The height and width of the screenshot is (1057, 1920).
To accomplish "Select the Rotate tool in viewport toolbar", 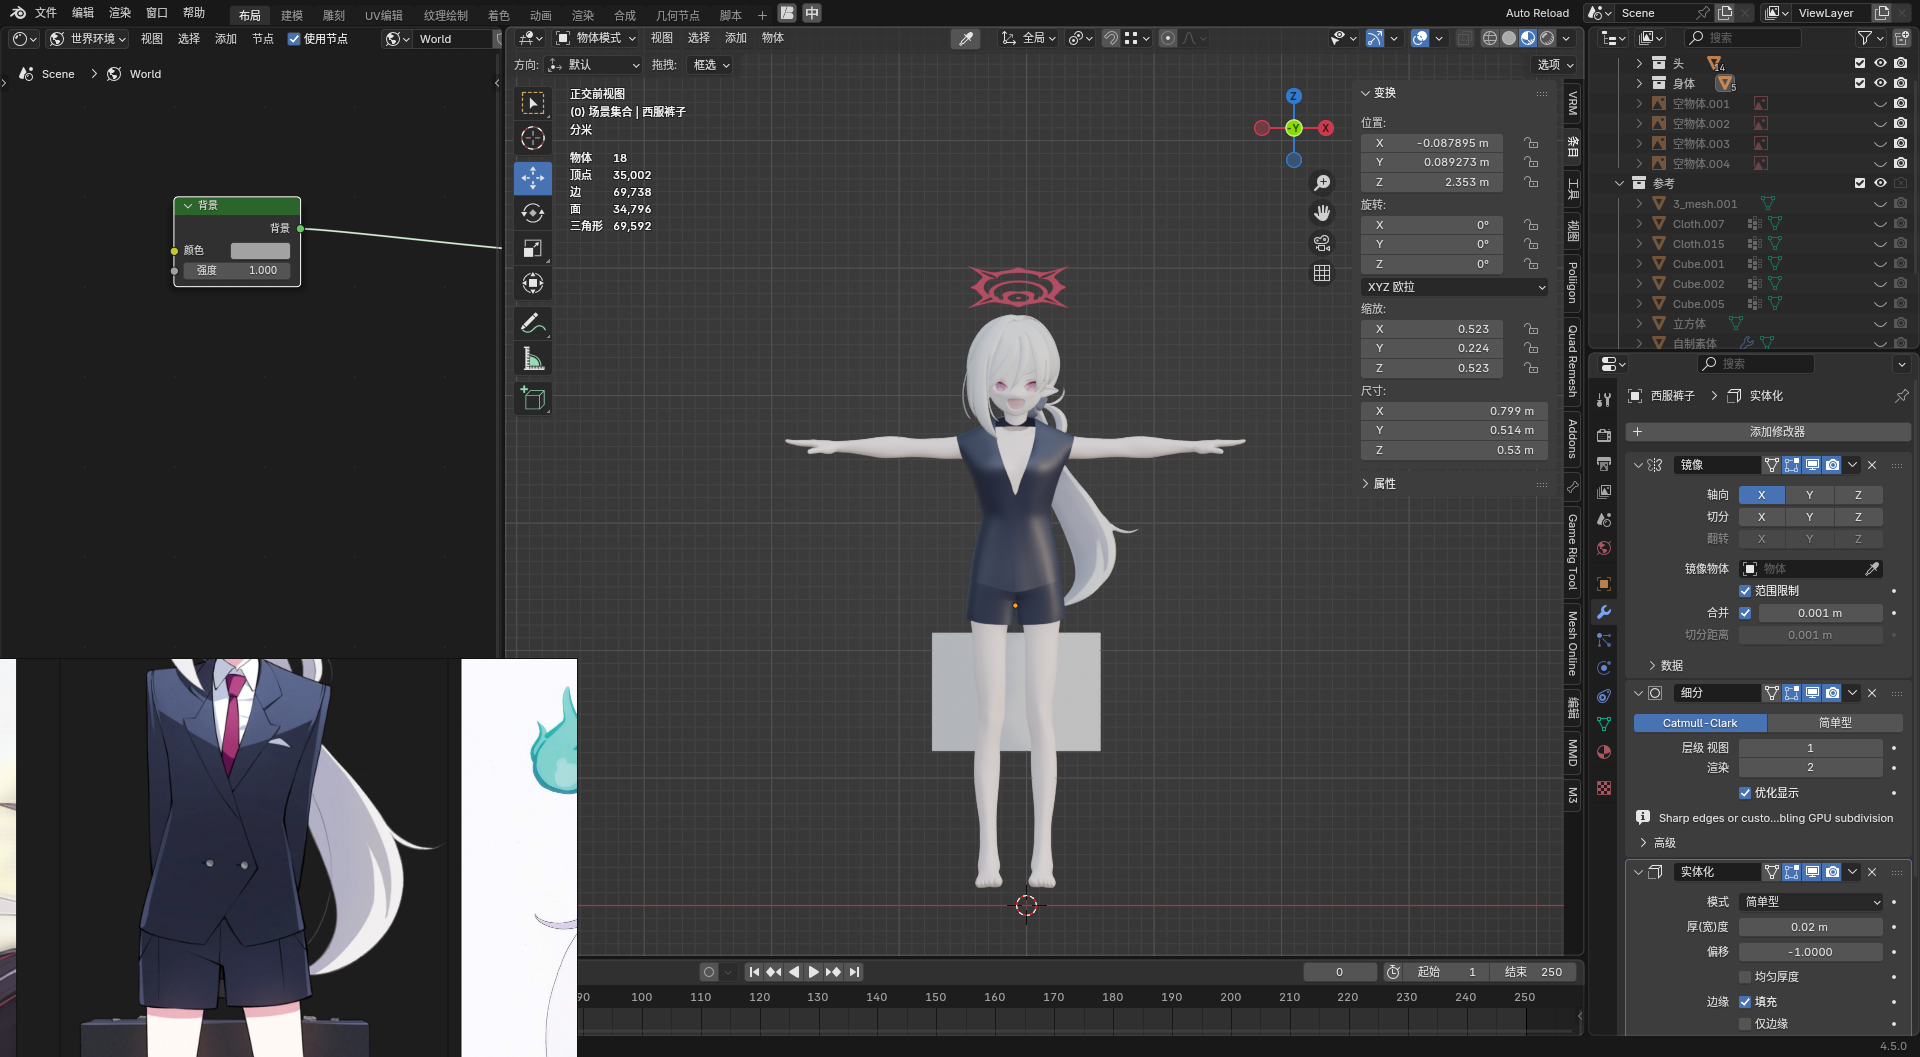I will 533,213.
